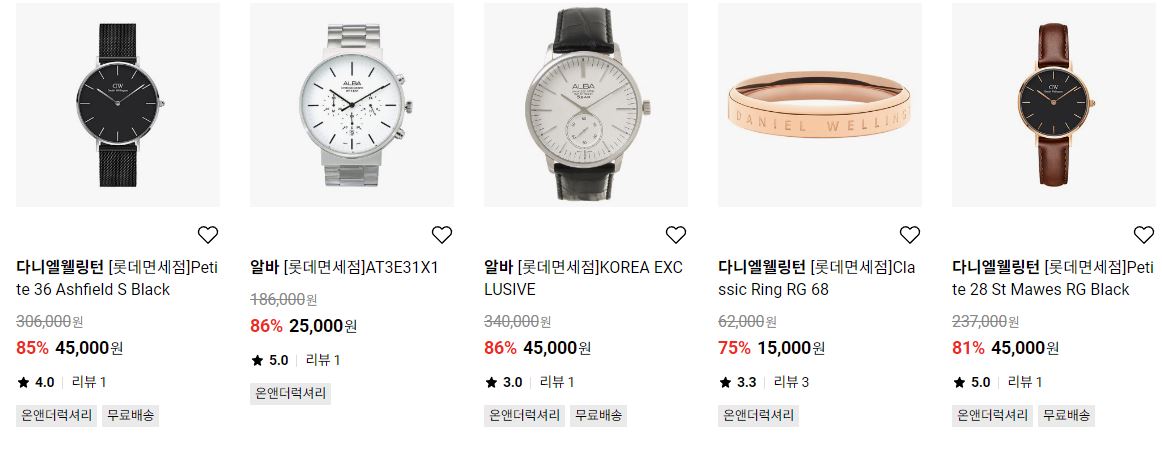Open the black mesh Daniel Wellington watch image
The image size is (1162, 454).
pos(118,104)
